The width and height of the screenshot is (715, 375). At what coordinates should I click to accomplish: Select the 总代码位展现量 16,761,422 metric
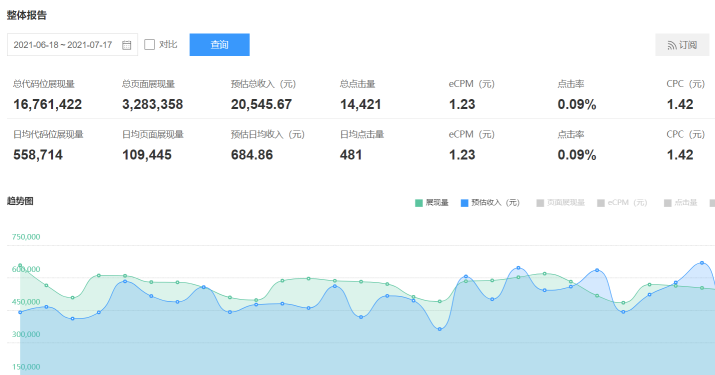coord(47,96)
